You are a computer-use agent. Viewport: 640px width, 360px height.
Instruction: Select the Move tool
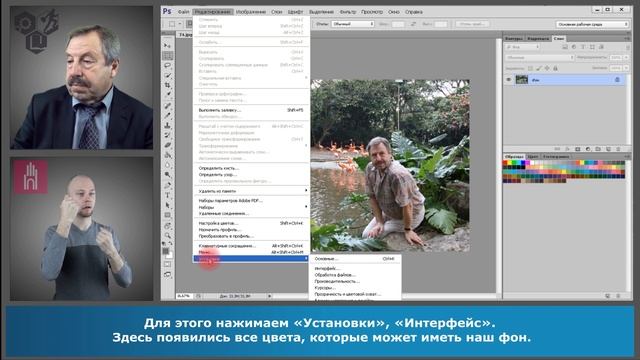tap(168, 45)
